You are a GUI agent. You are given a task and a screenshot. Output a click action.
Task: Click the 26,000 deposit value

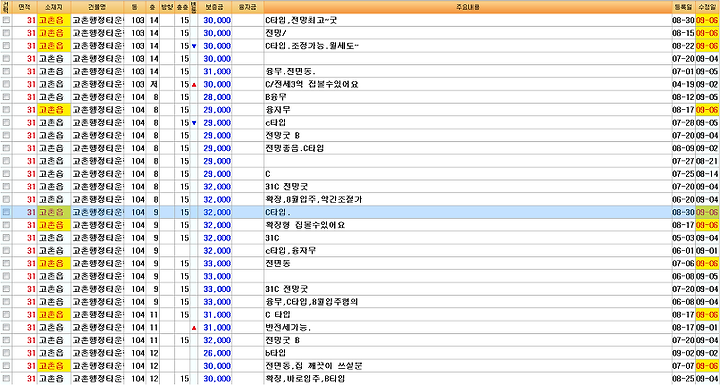pos(217,353)
